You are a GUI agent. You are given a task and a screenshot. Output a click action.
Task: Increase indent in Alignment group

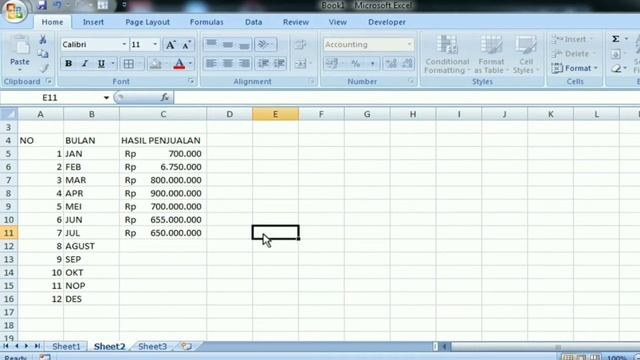(x=279, y=63)
